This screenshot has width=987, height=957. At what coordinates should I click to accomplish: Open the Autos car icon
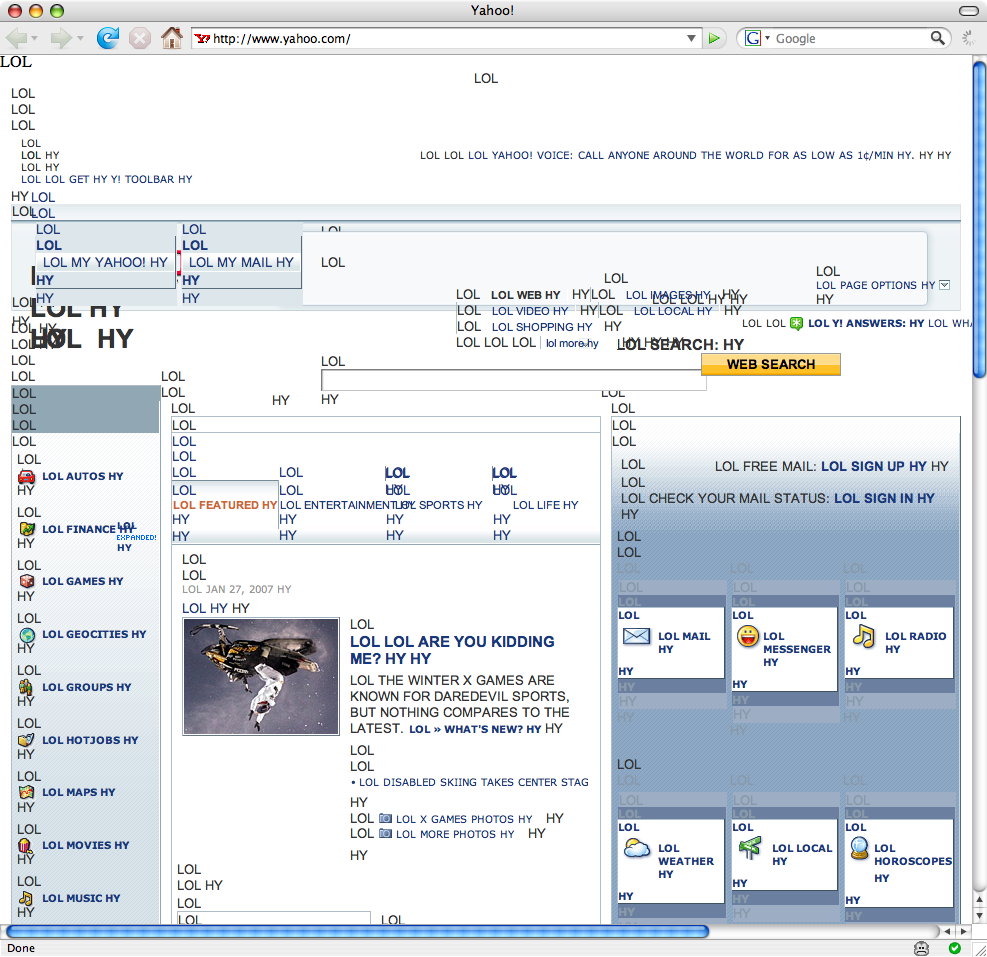(26, 477)
